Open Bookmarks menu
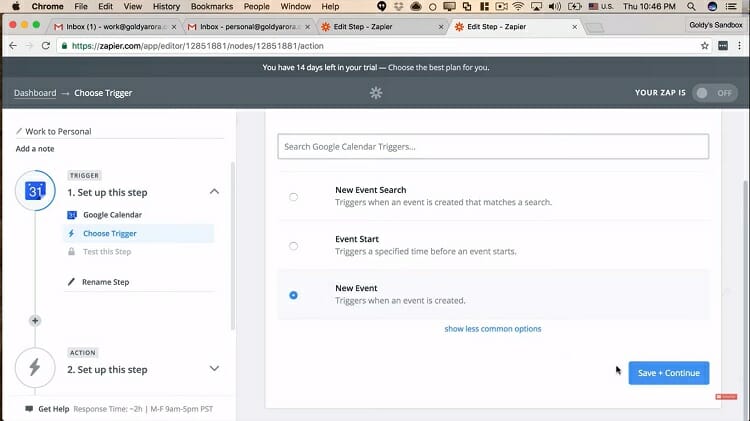 (212, 7)
